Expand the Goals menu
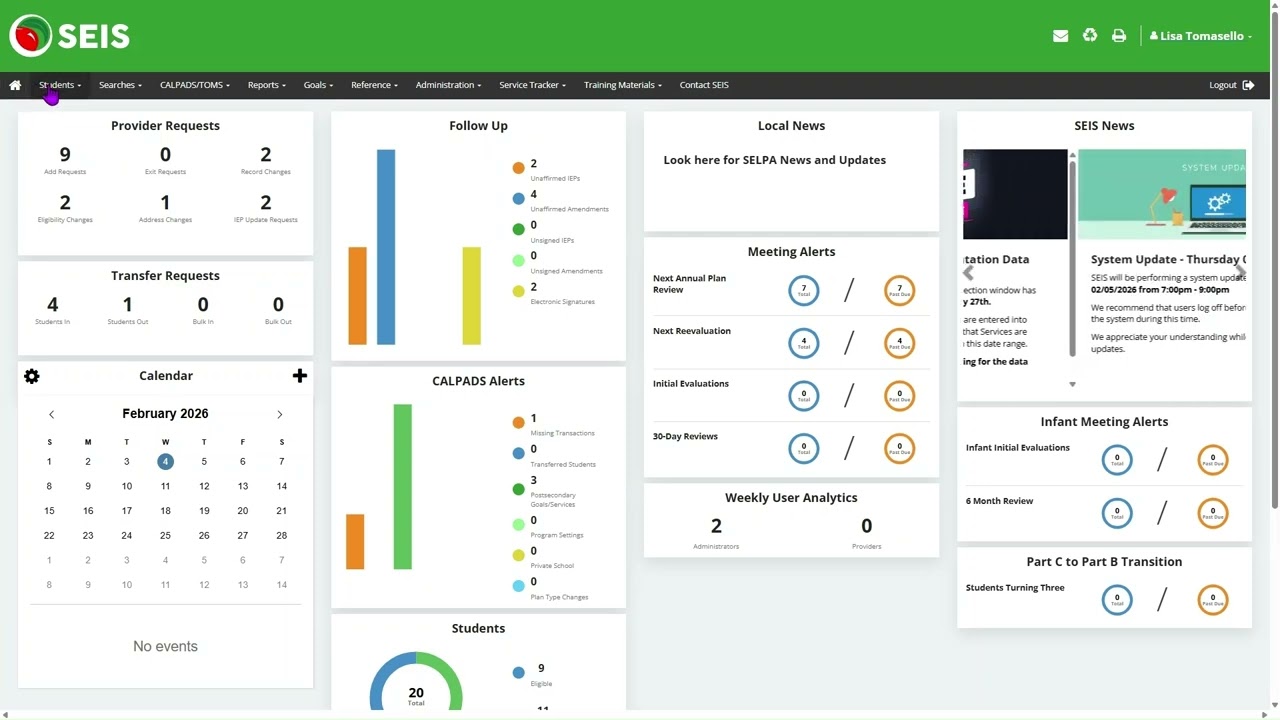This screenshot has width=1280, height=720. coord(318,85)
